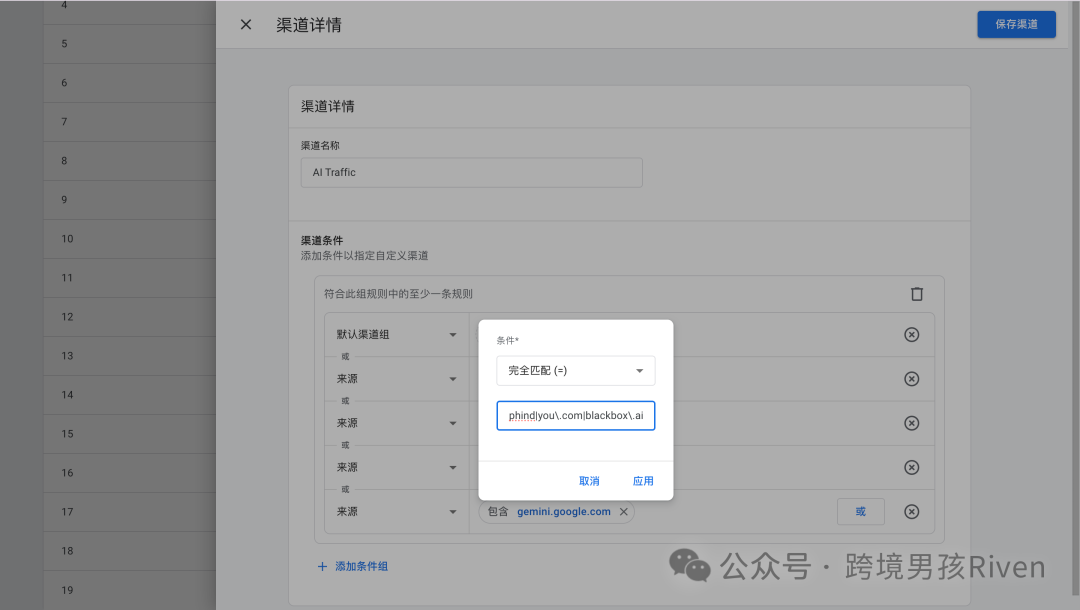The width and height of the screenshot is (1080, 610).
Task: Select row 8 in the background list
Action: click(x=129, y=161)
